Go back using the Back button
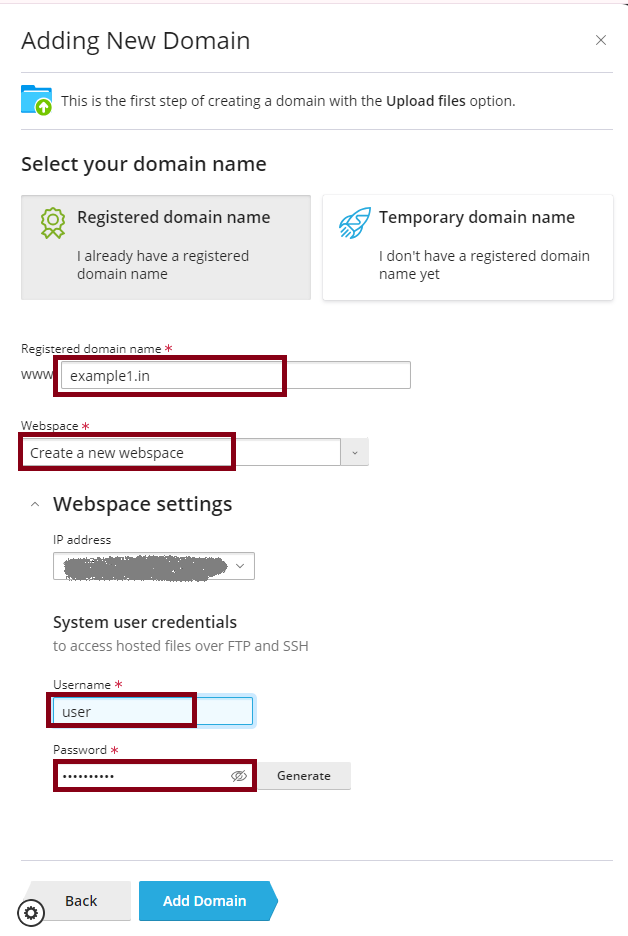Viewport: 628px width, 936px height. 80,901
